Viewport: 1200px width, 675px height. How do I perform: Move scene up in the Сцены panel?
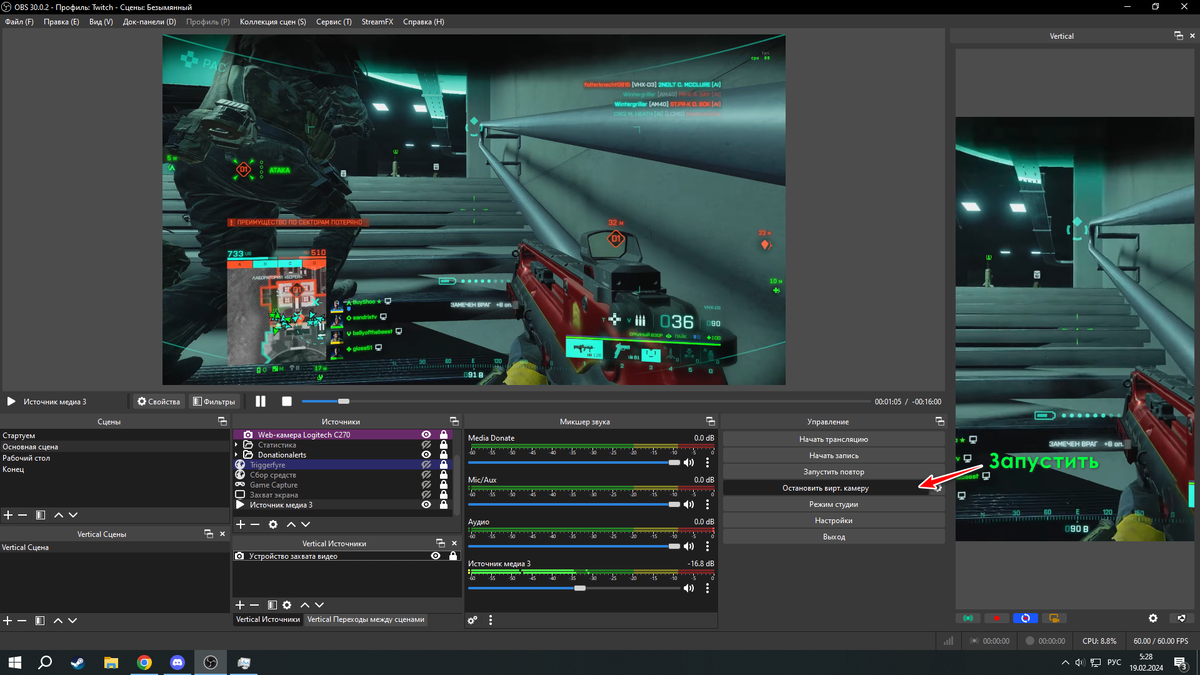click(x=58, y=514)
